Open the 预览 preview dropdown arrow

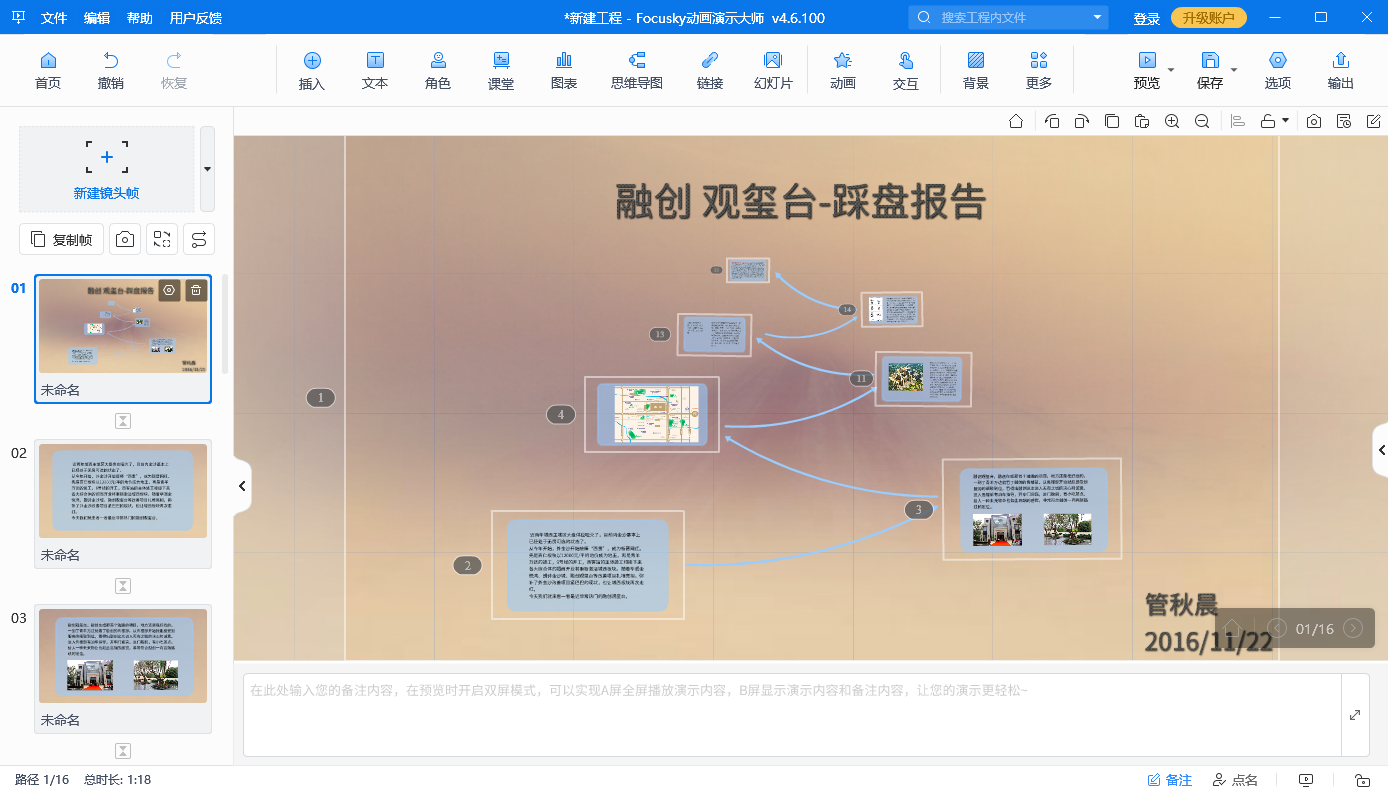tap(1171, 70)
